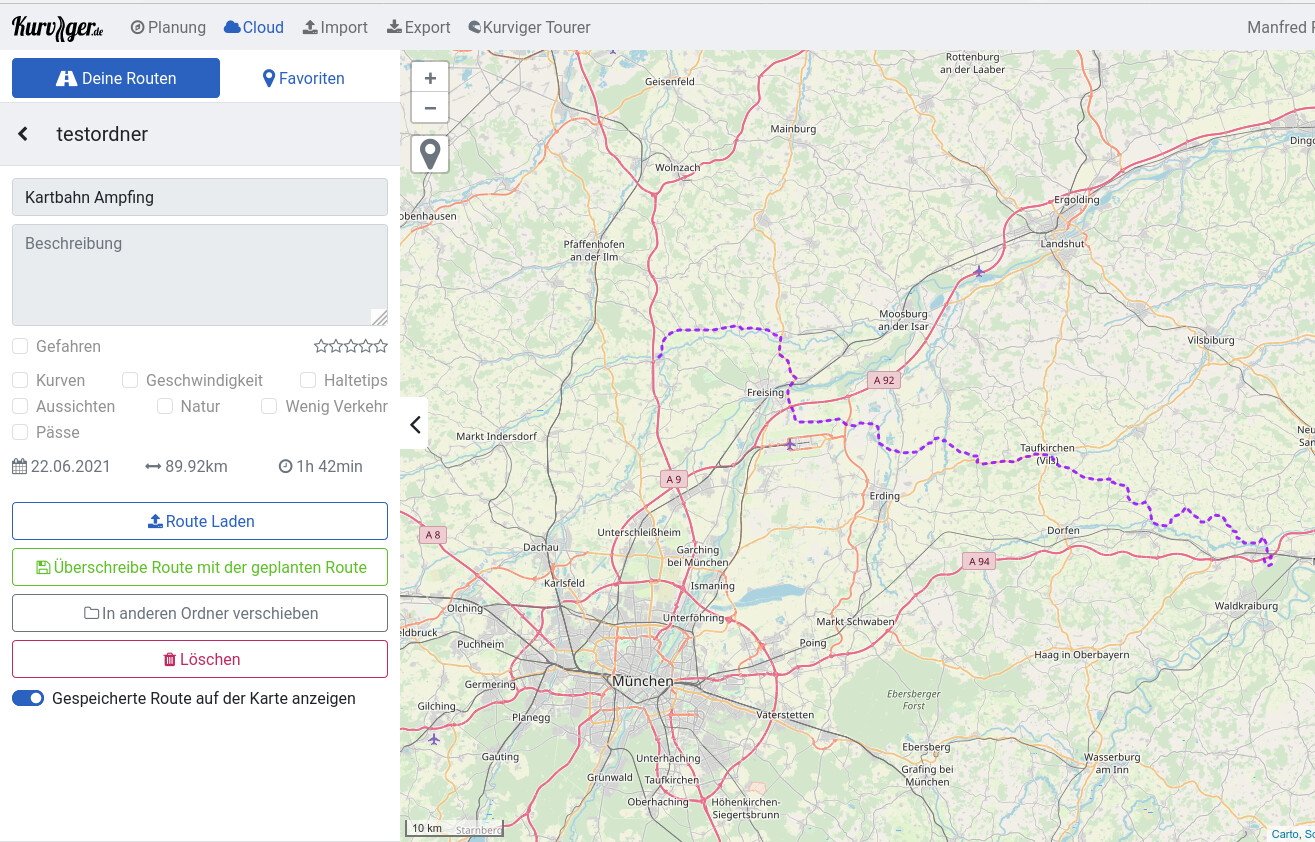Tick the Pässe checkbox
The width and height of the screenshot is (1315, 842).
tap(20, 432)
